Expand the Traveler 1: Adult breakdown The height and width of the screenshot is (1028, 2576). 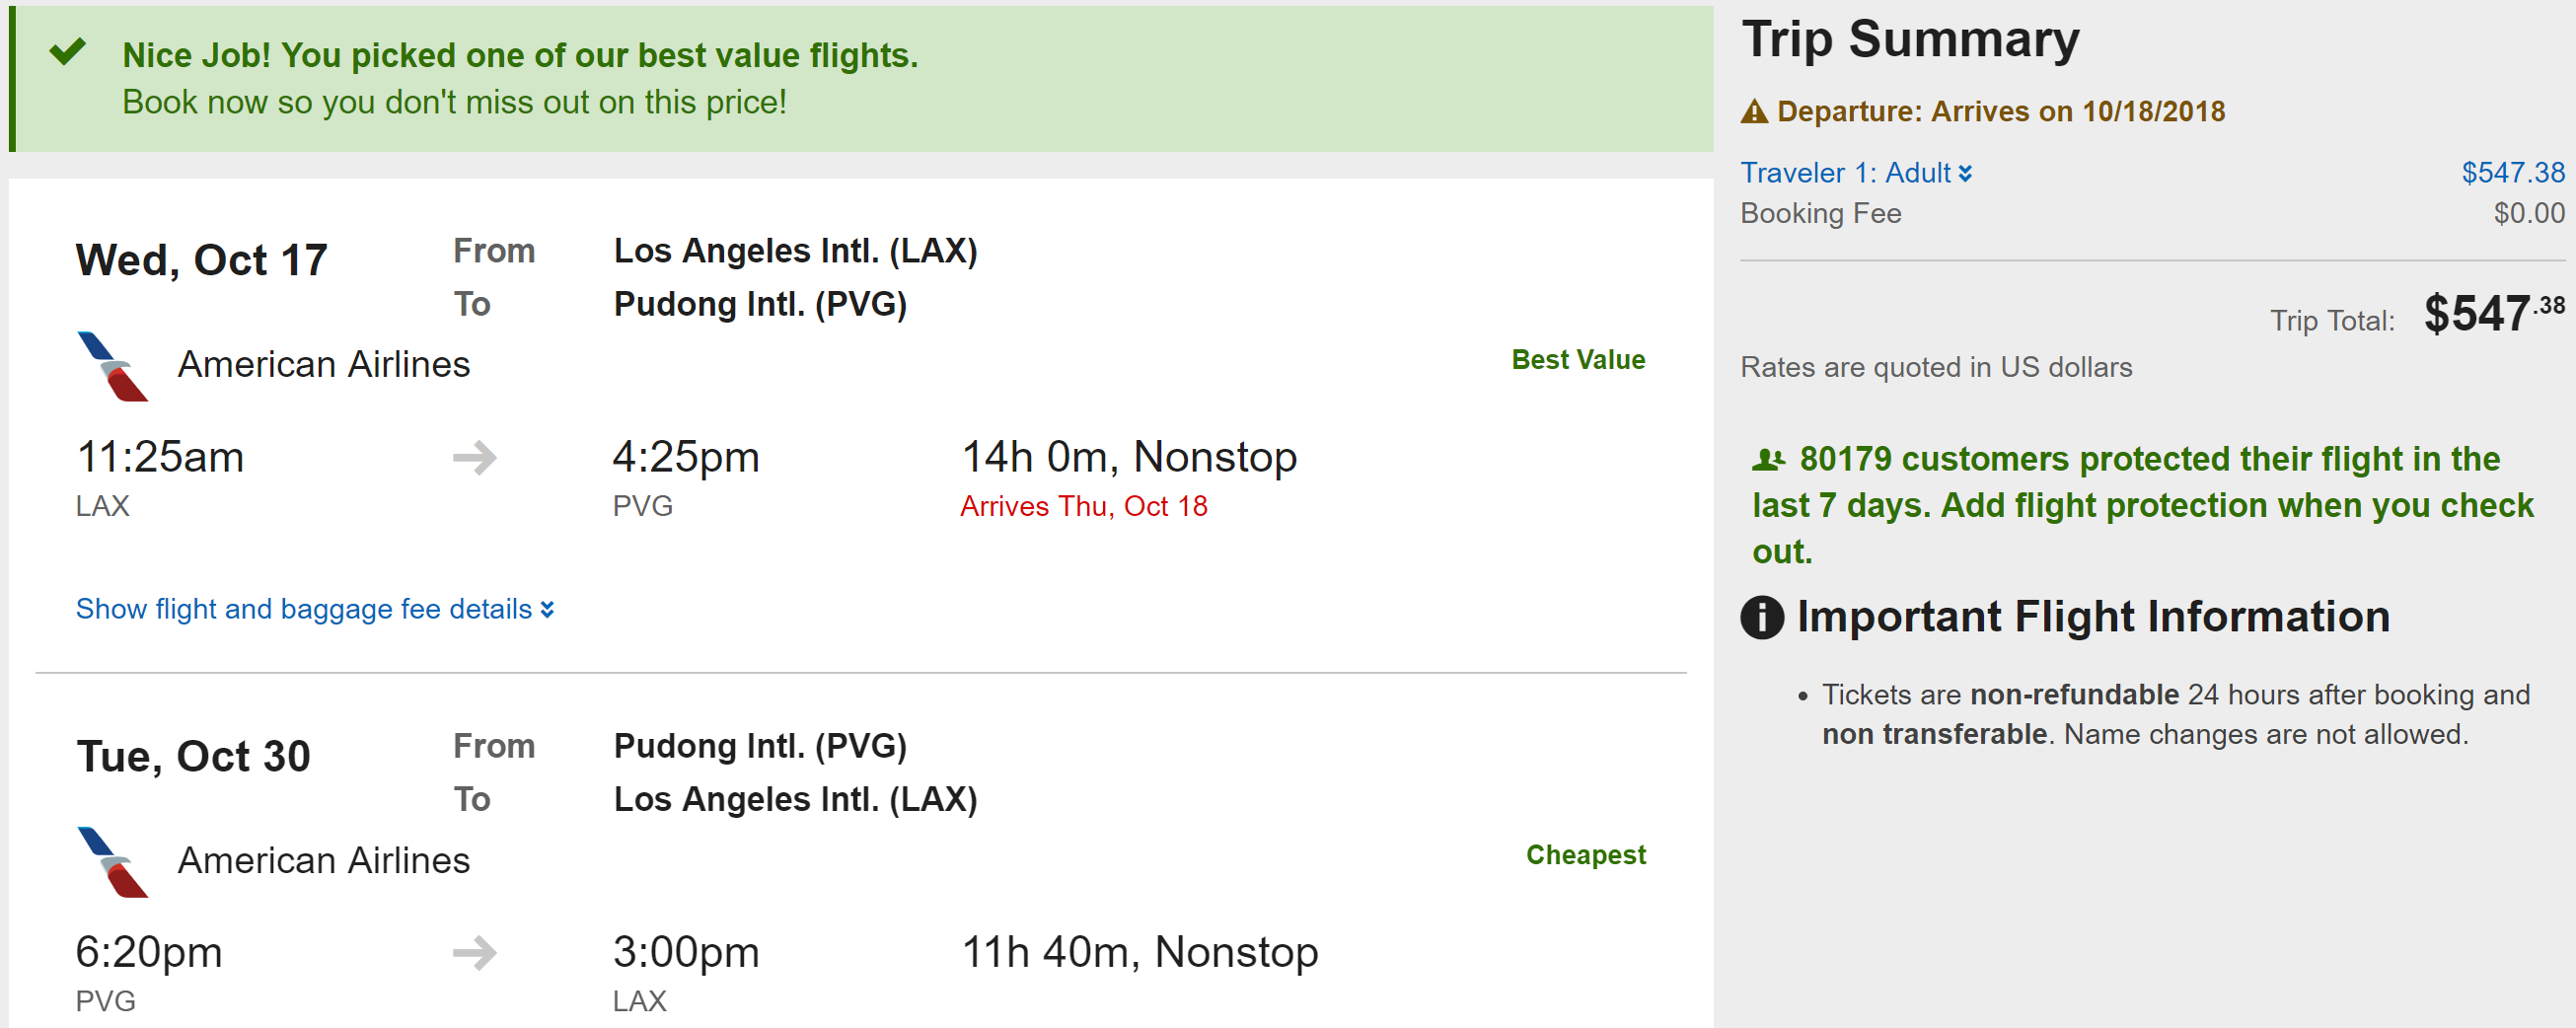coord(1845,173)
